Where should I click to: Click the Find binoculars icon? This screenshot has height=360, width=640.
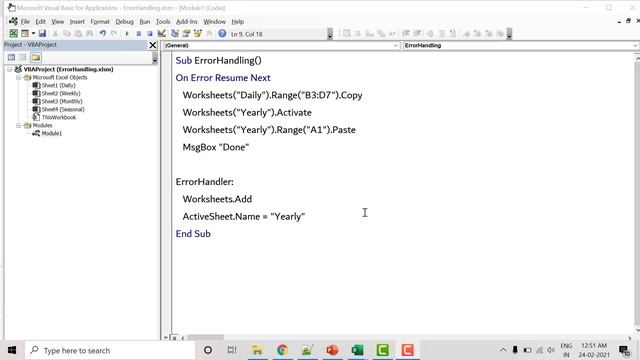pyautogui.click(x=89, y=33)
